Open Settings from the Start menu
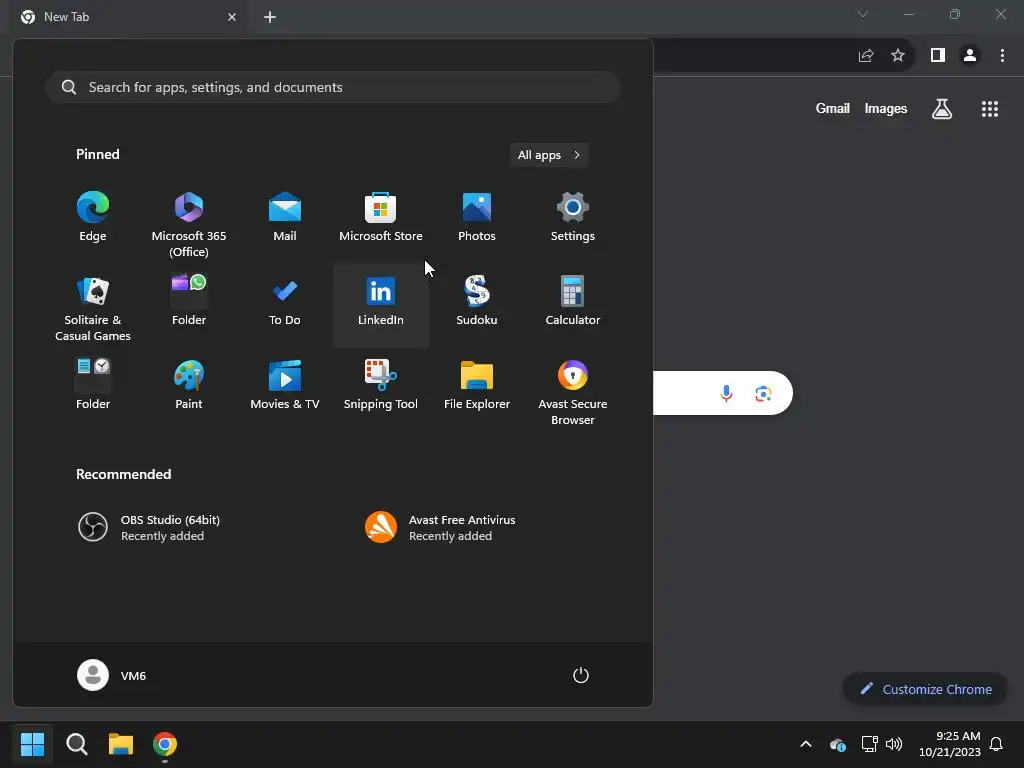This screenshot has height=768, width=1024. point(573,217)
